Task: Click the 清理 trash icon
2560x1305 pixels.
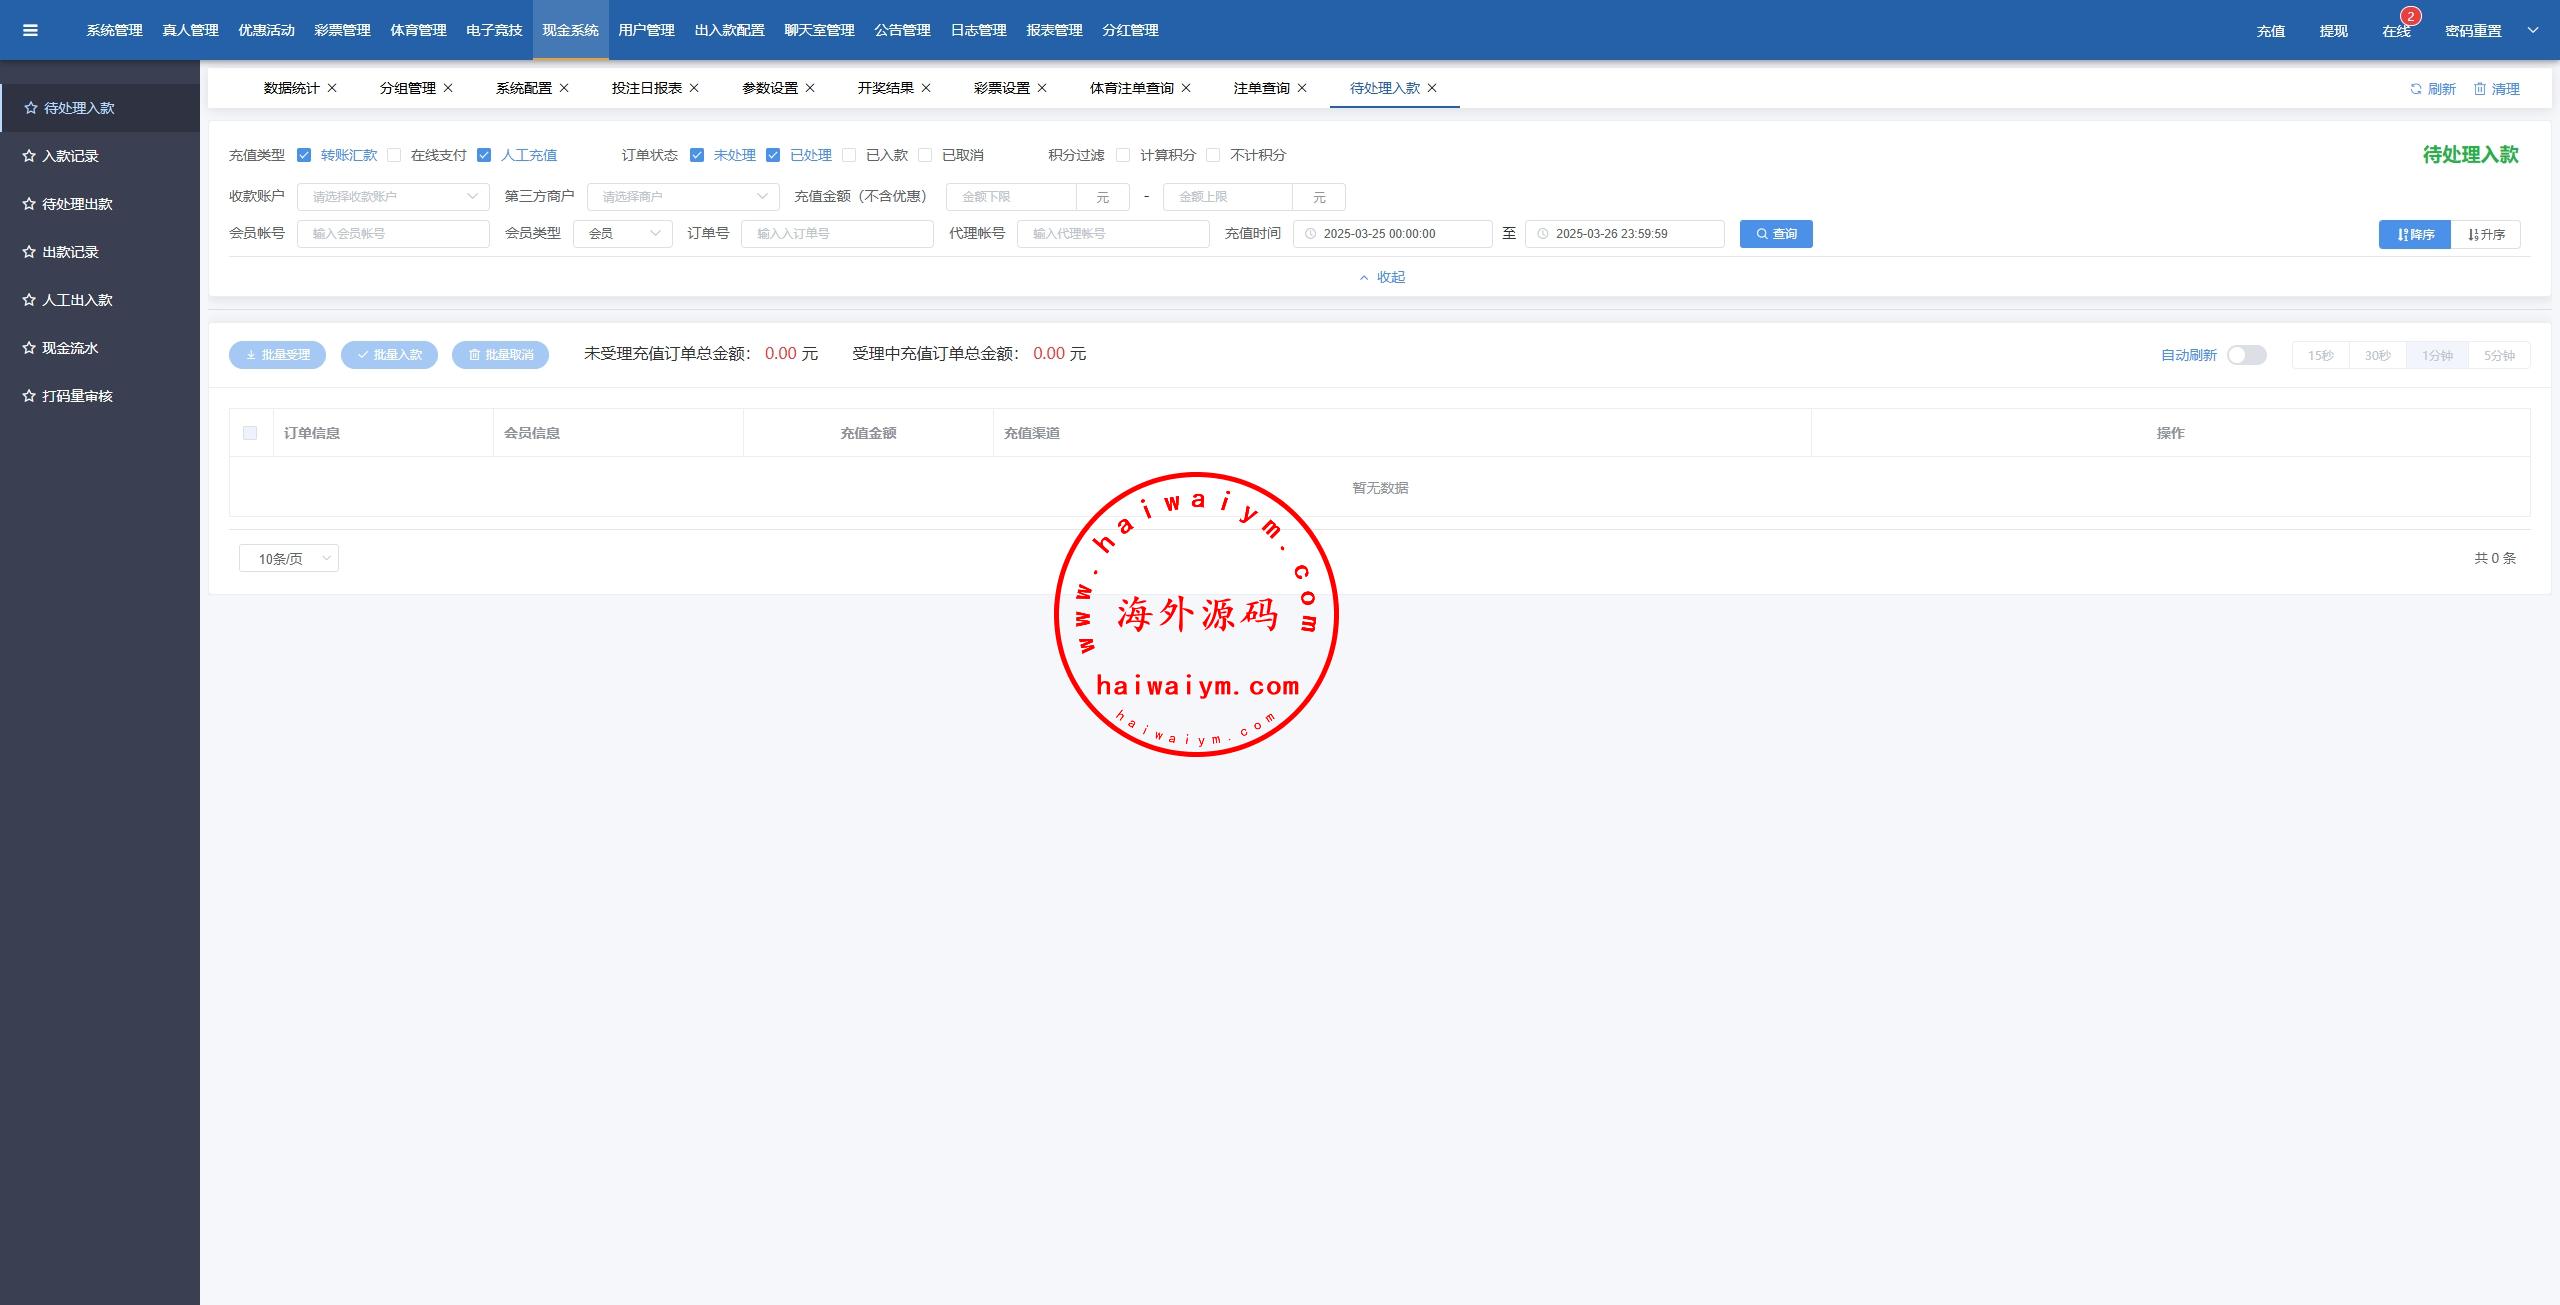Action: coord(2480,89)
